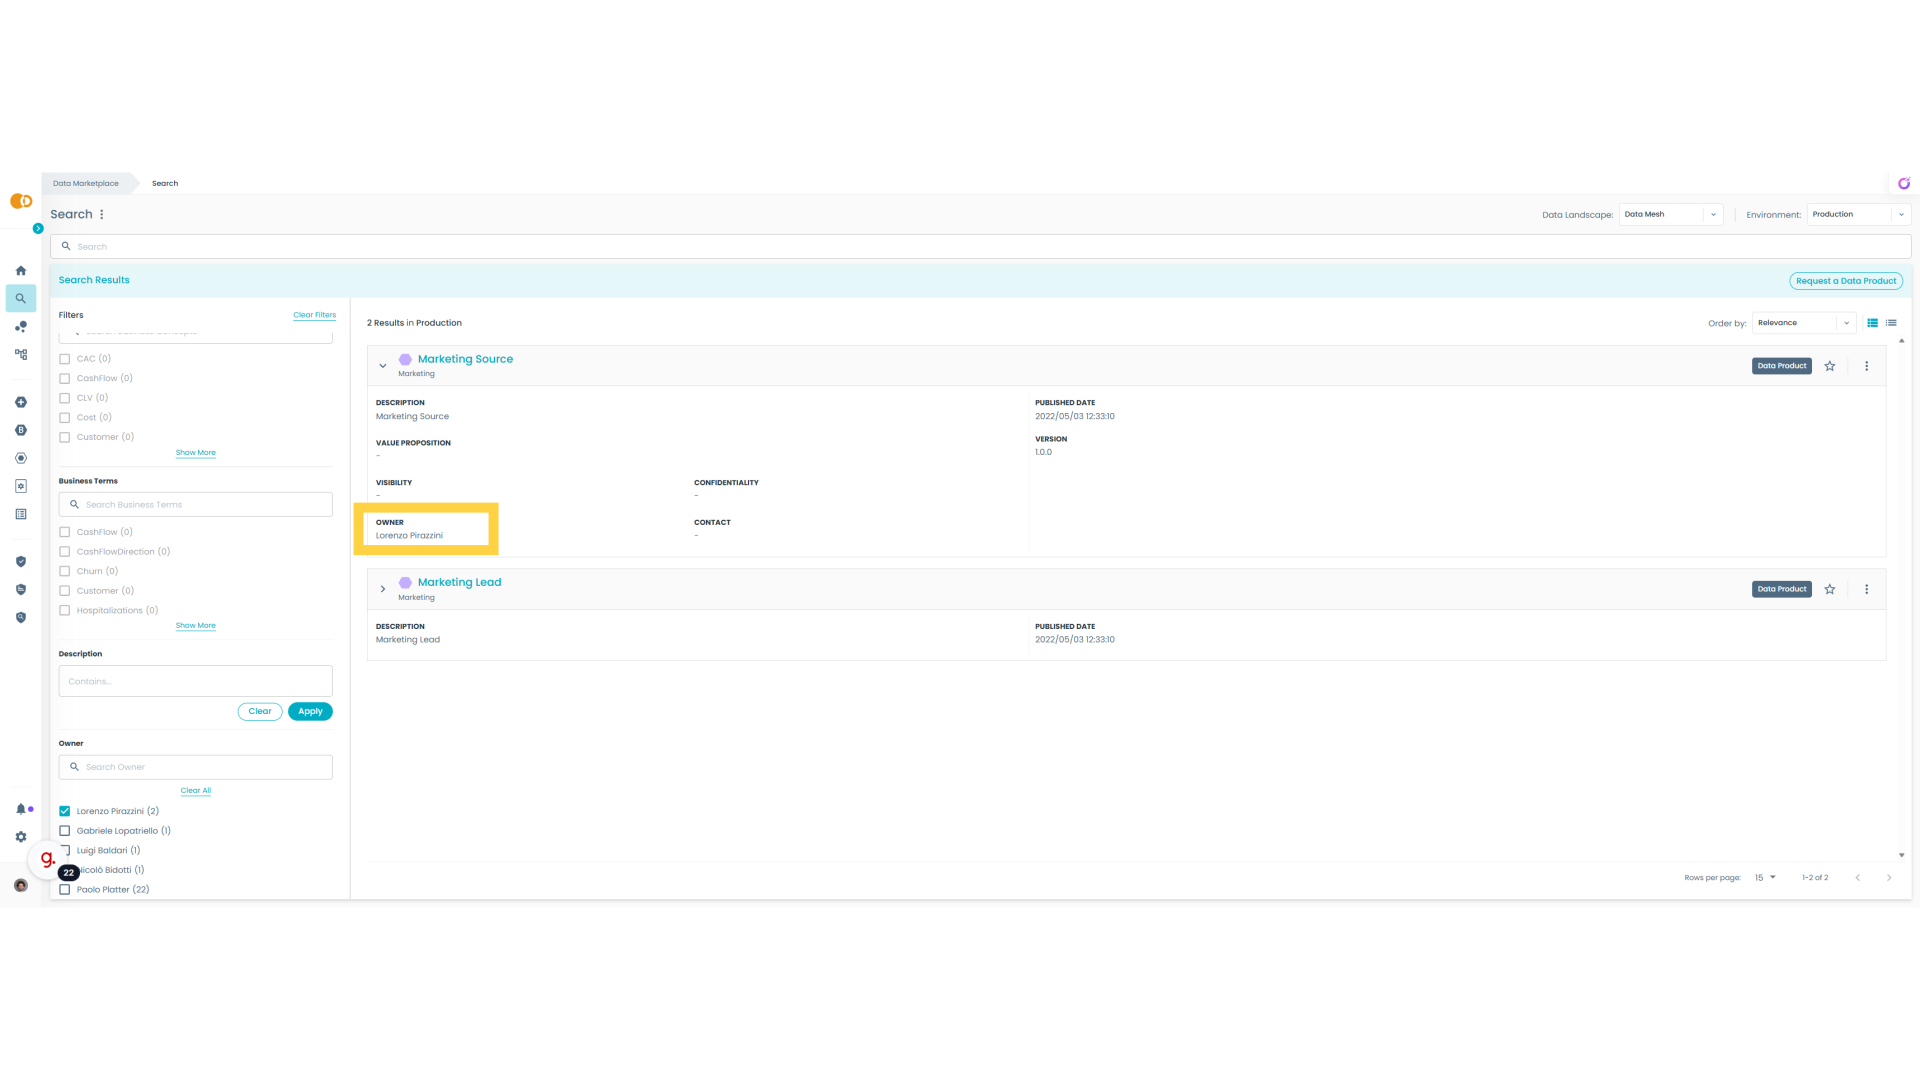Click the Data Product badge on Marketing Source
Screen dimensions: 1920x1080
(1782, 366)
